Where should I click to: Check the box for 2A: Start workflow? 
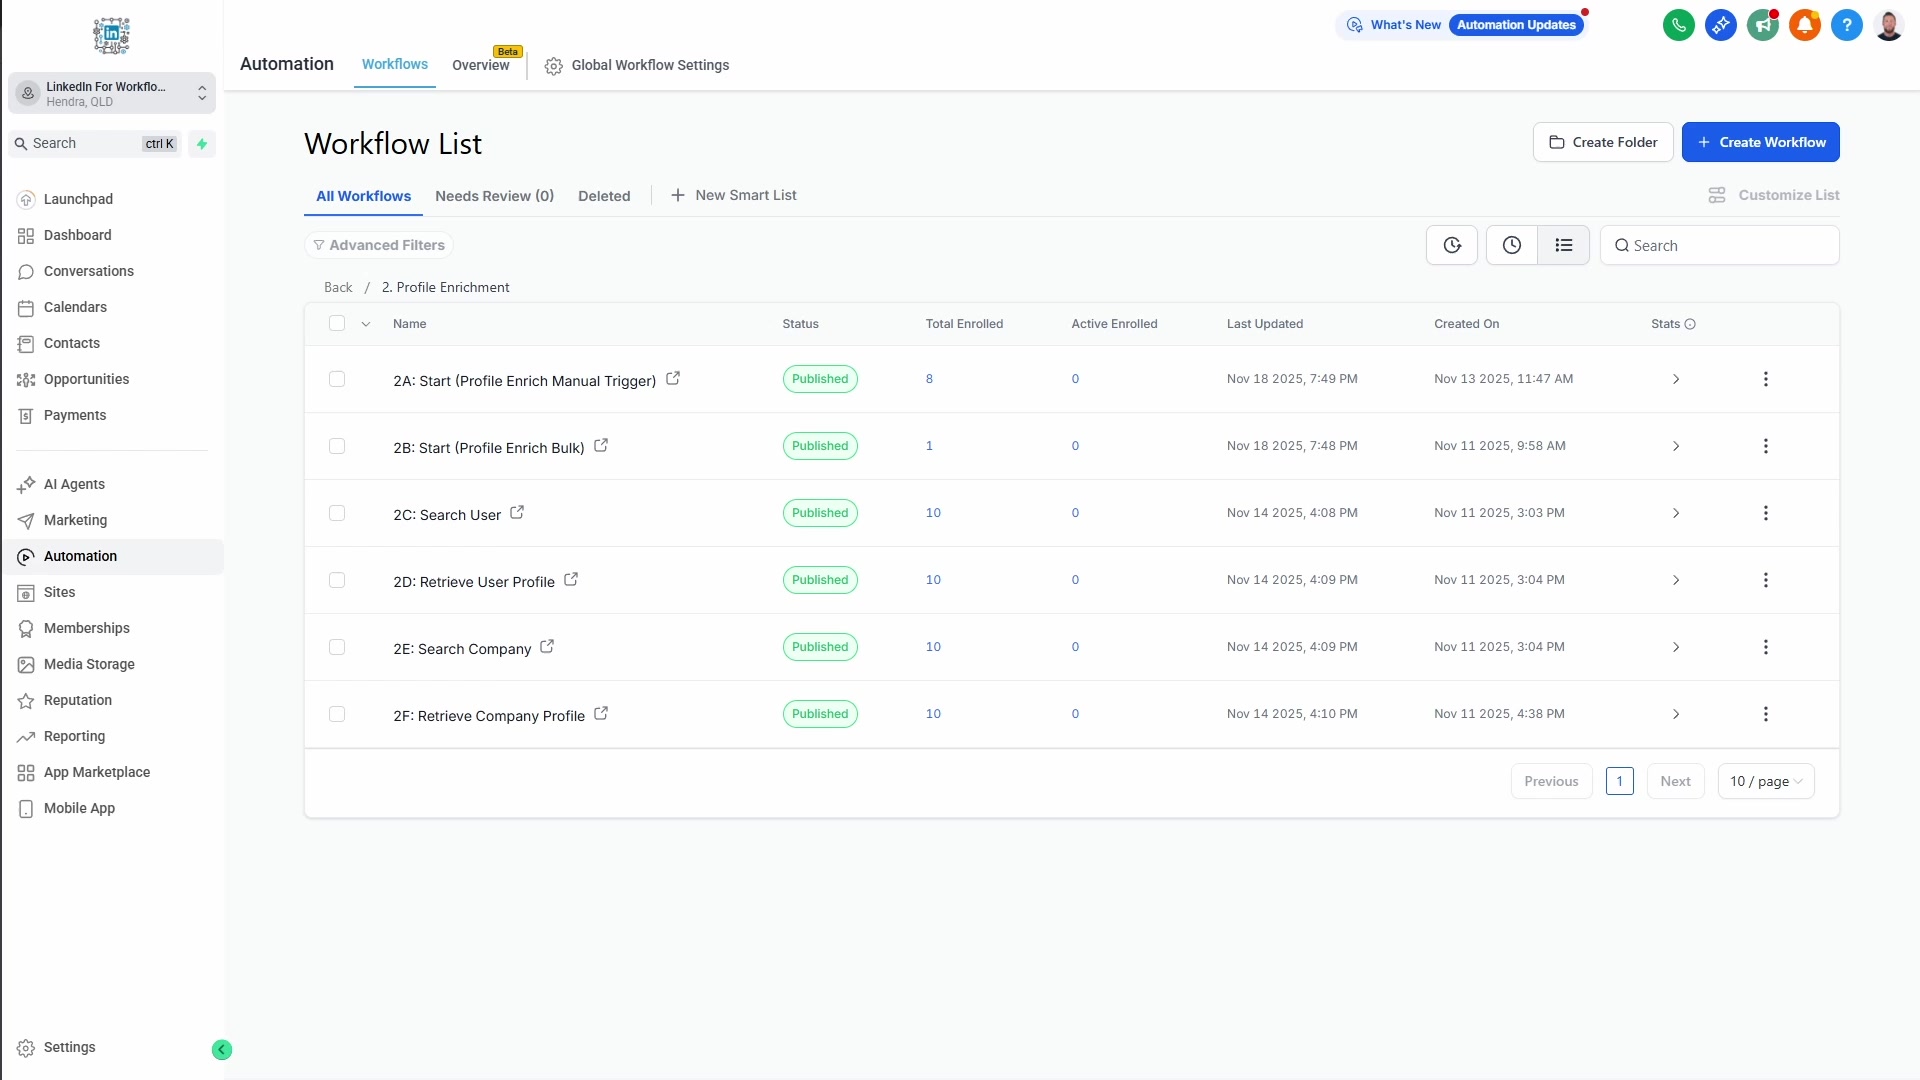click(337, 379)
